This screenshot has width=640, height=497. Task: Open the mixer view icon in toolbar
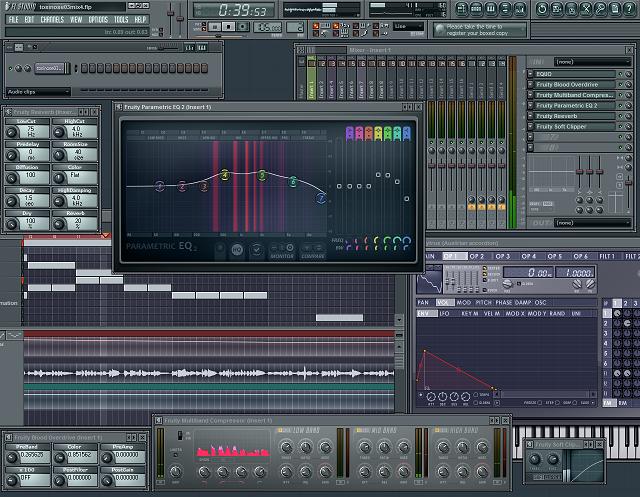click(520, 9)
